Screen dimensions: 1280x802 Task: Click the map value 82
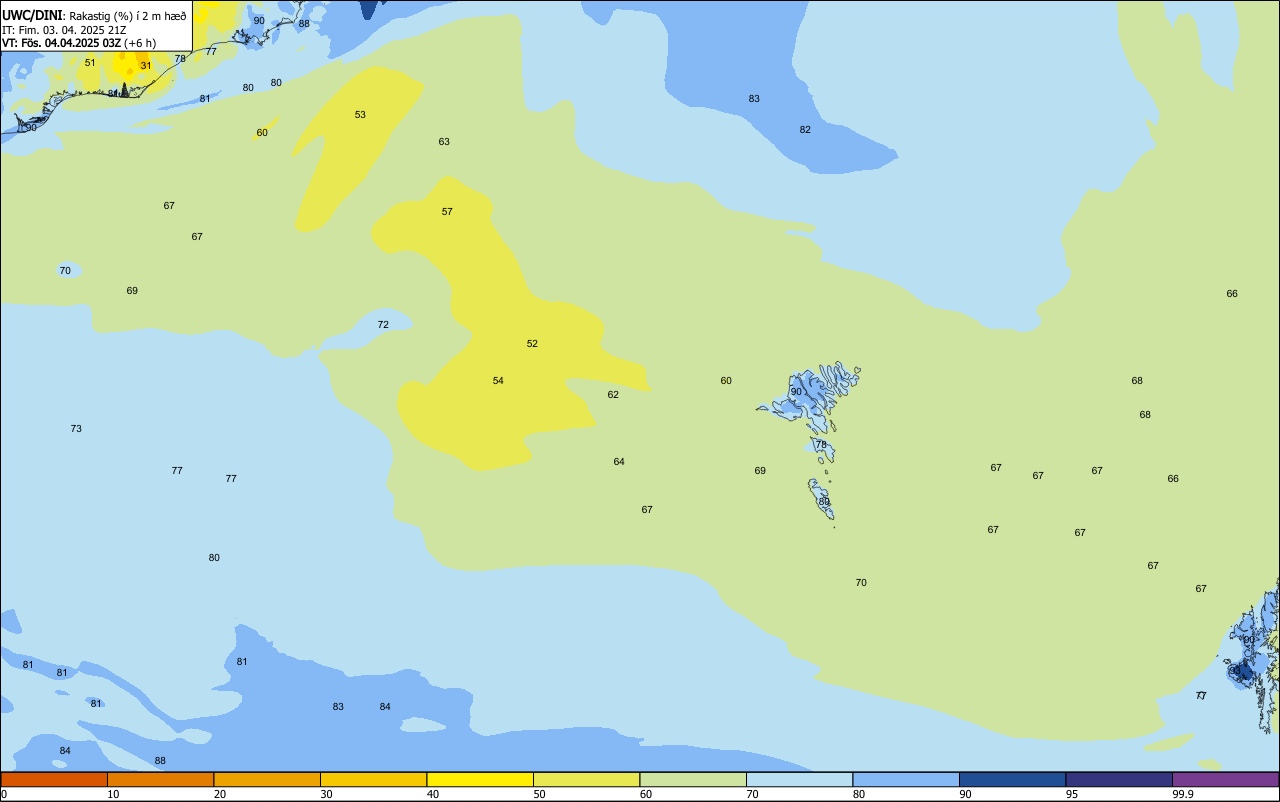click(x=805, y=130)
